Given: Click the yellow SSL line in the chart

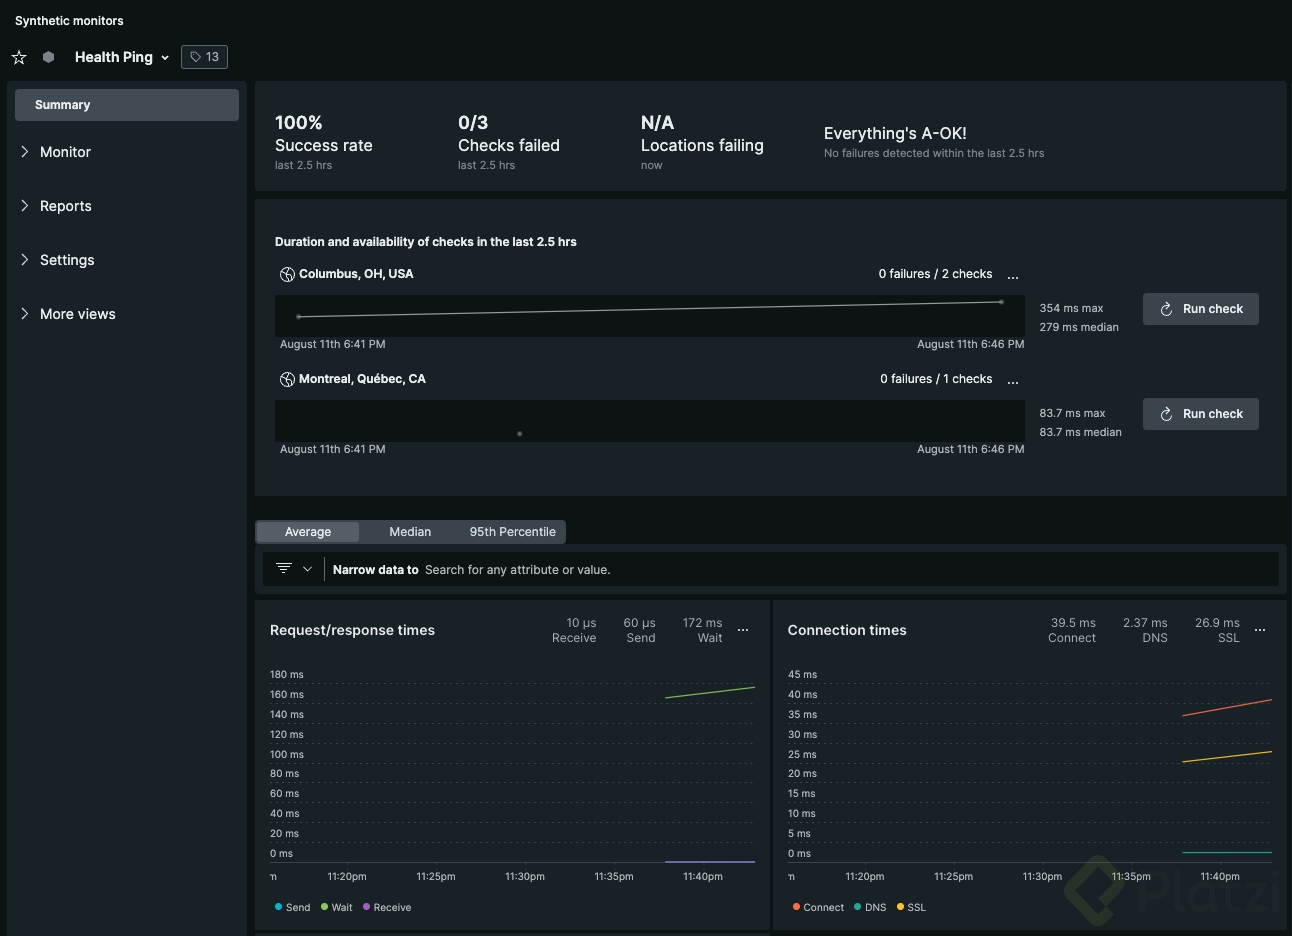Looking at the screenshot, I should pyautogui.click(x=1227, y=756).
